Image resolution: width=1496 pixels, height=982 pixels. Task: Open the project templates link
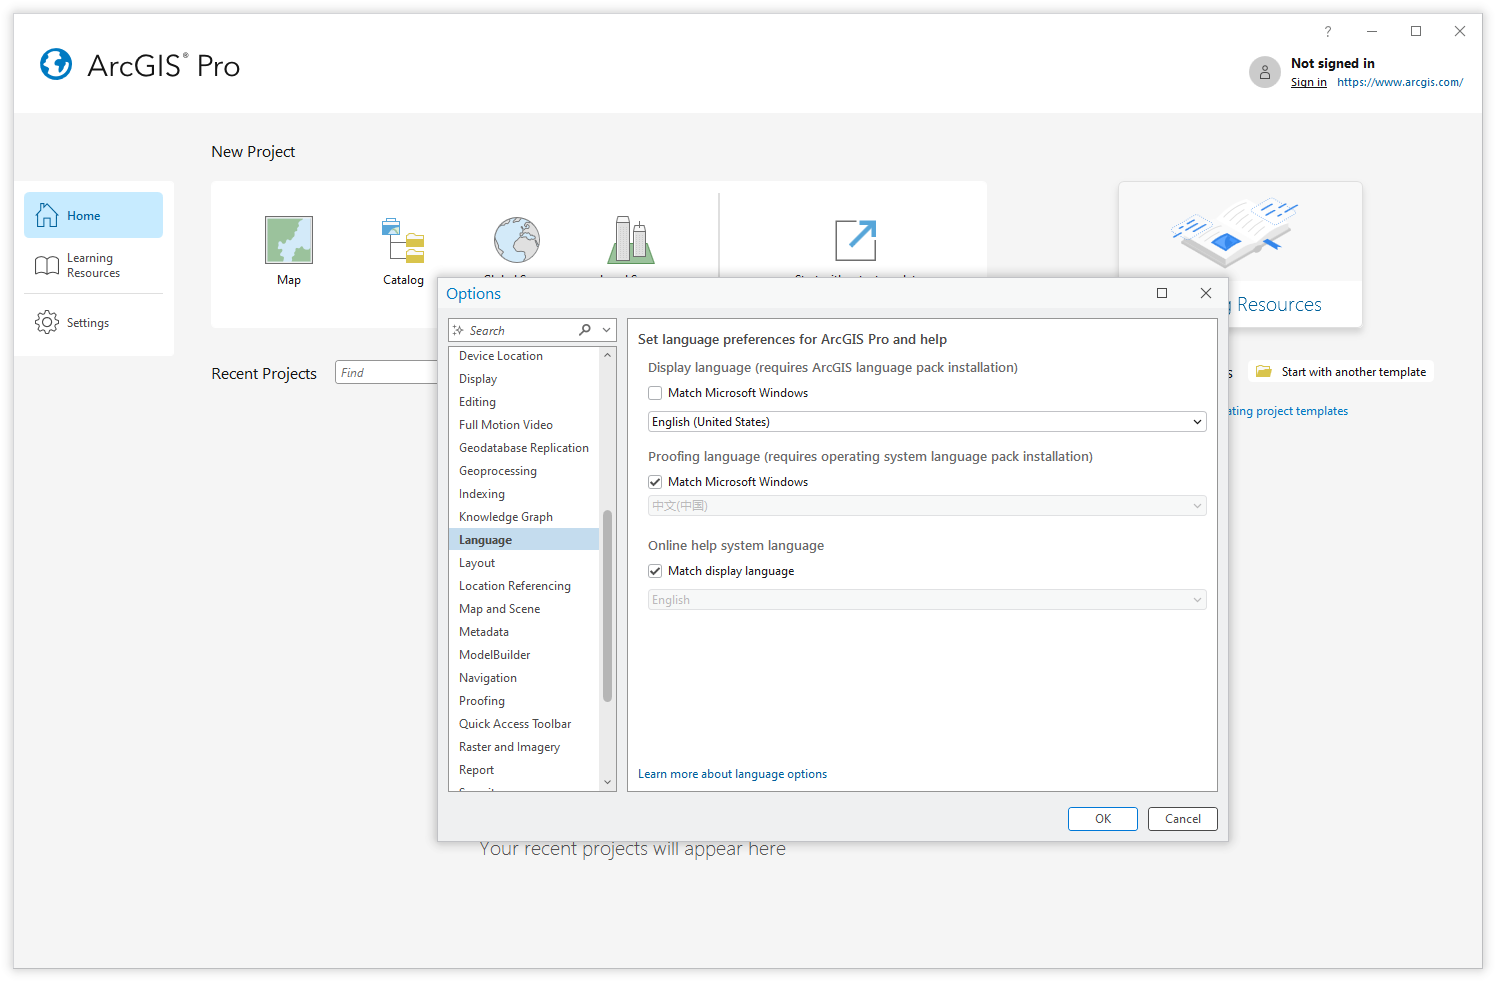pyautogui.click(x=1288, y=411)
